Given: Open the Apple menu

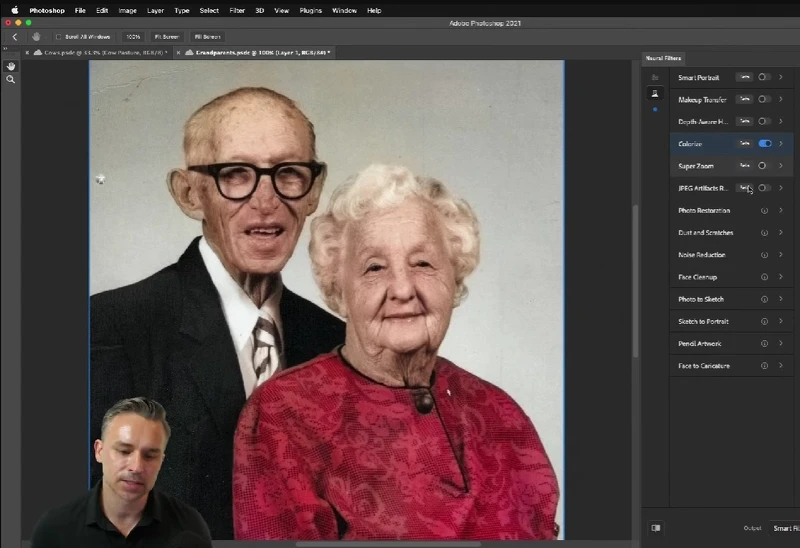Looking at the screenshot, I should tap(14, 10).
